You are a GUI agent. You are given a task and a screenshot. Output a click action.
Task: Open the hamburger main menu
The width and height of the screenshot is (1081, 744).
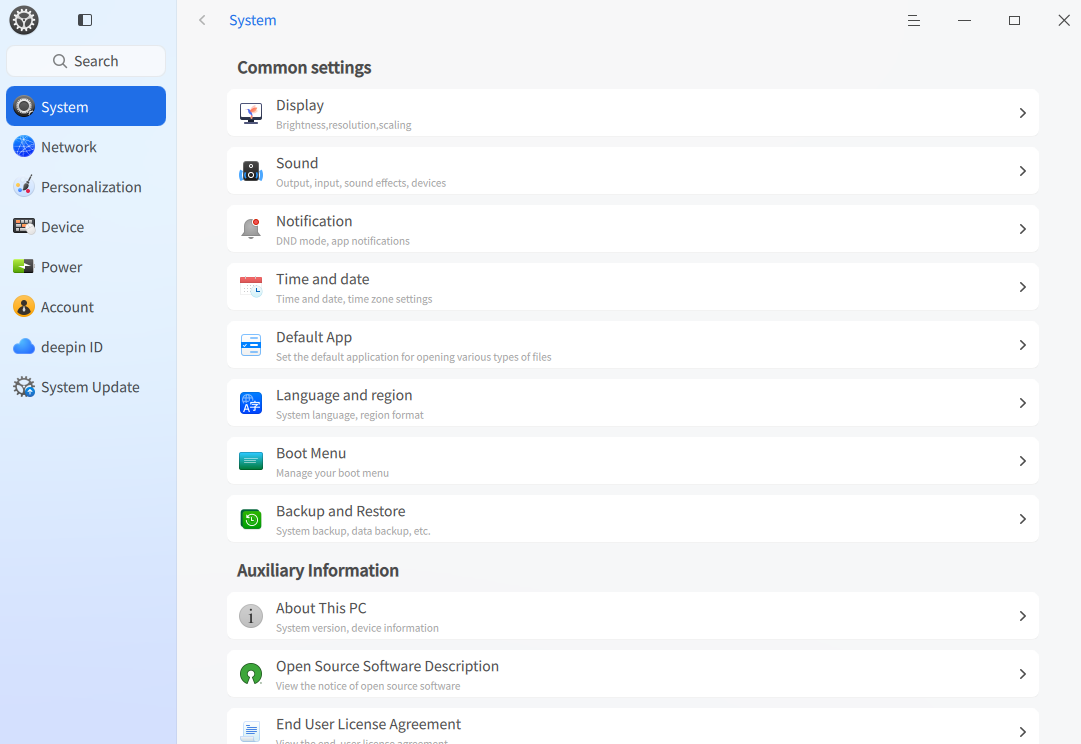[x=913, y=21]
